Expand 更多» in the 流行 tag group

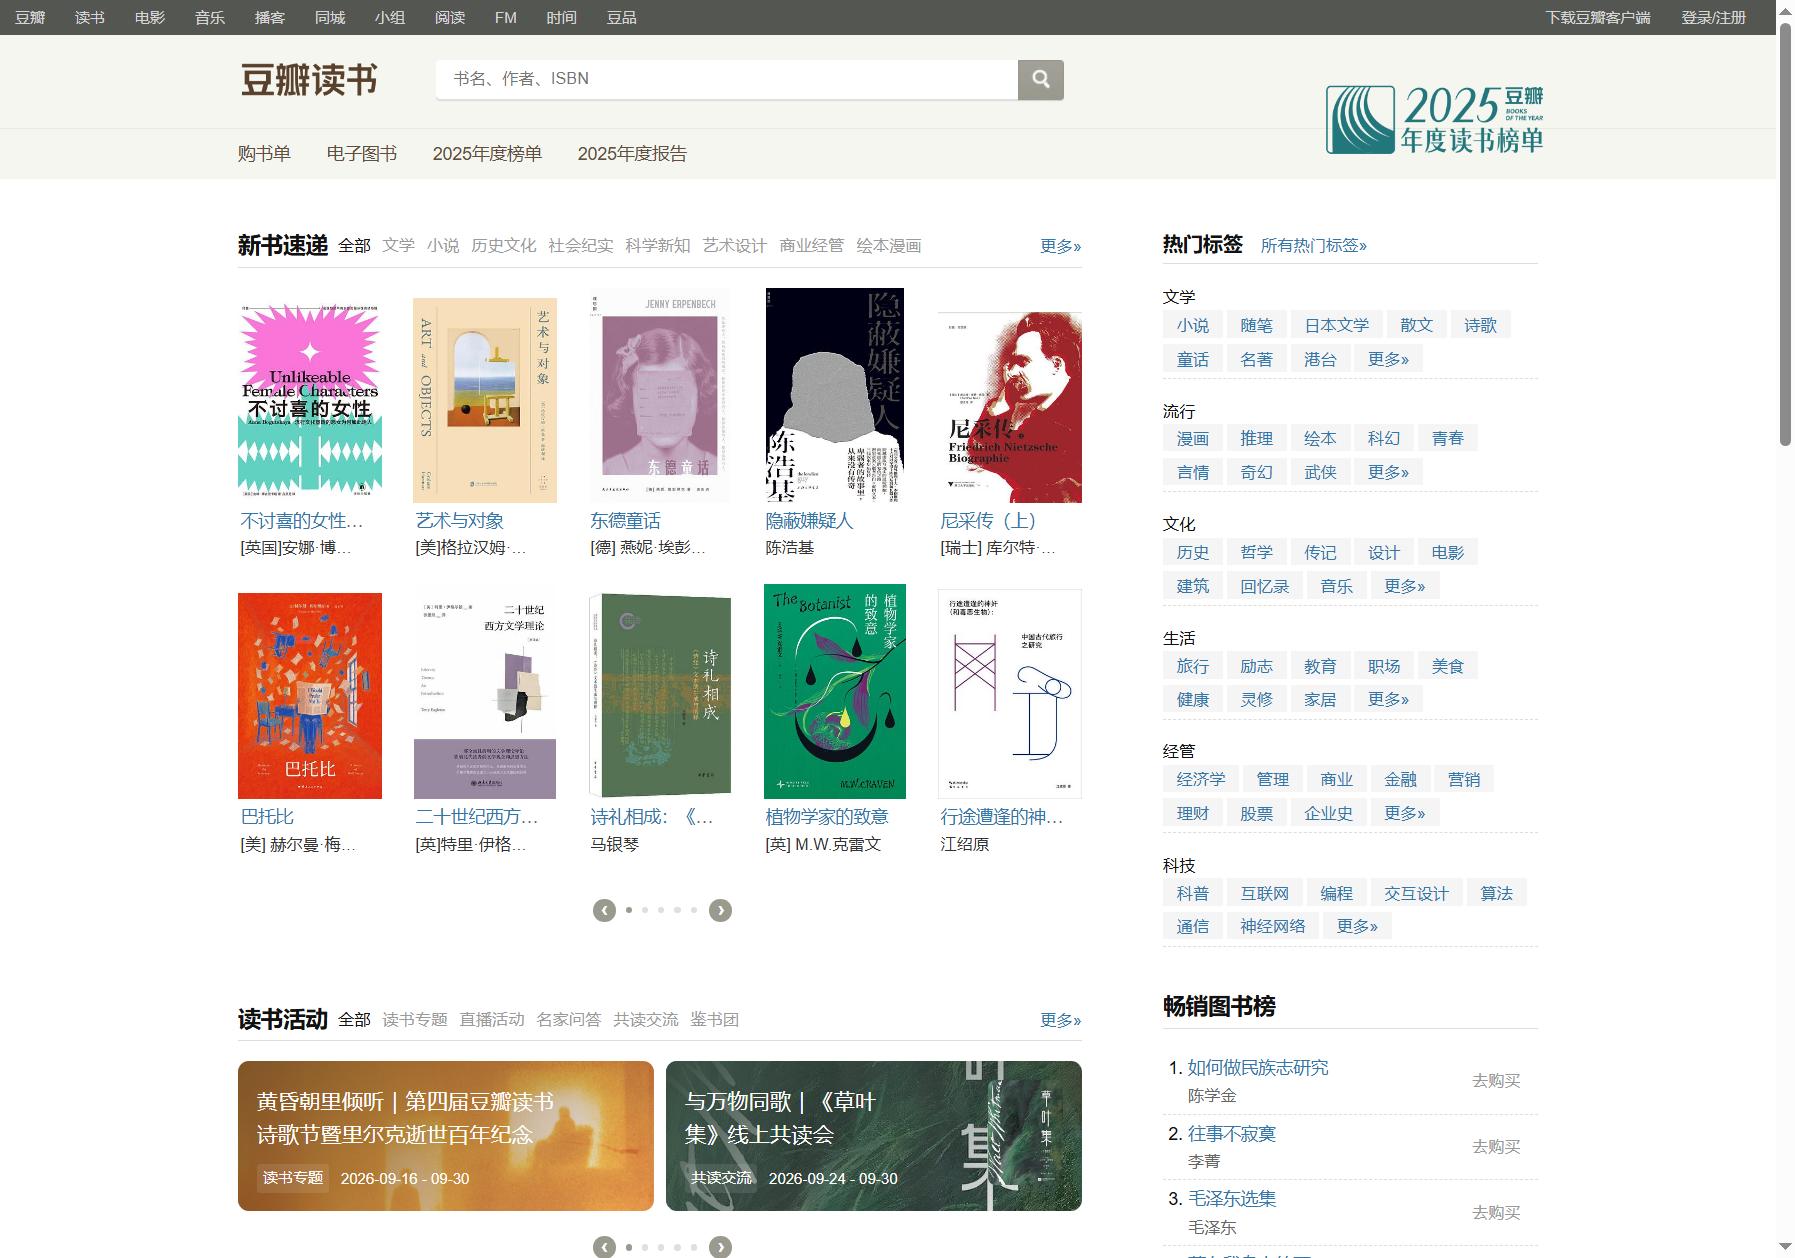point(1388,472)
